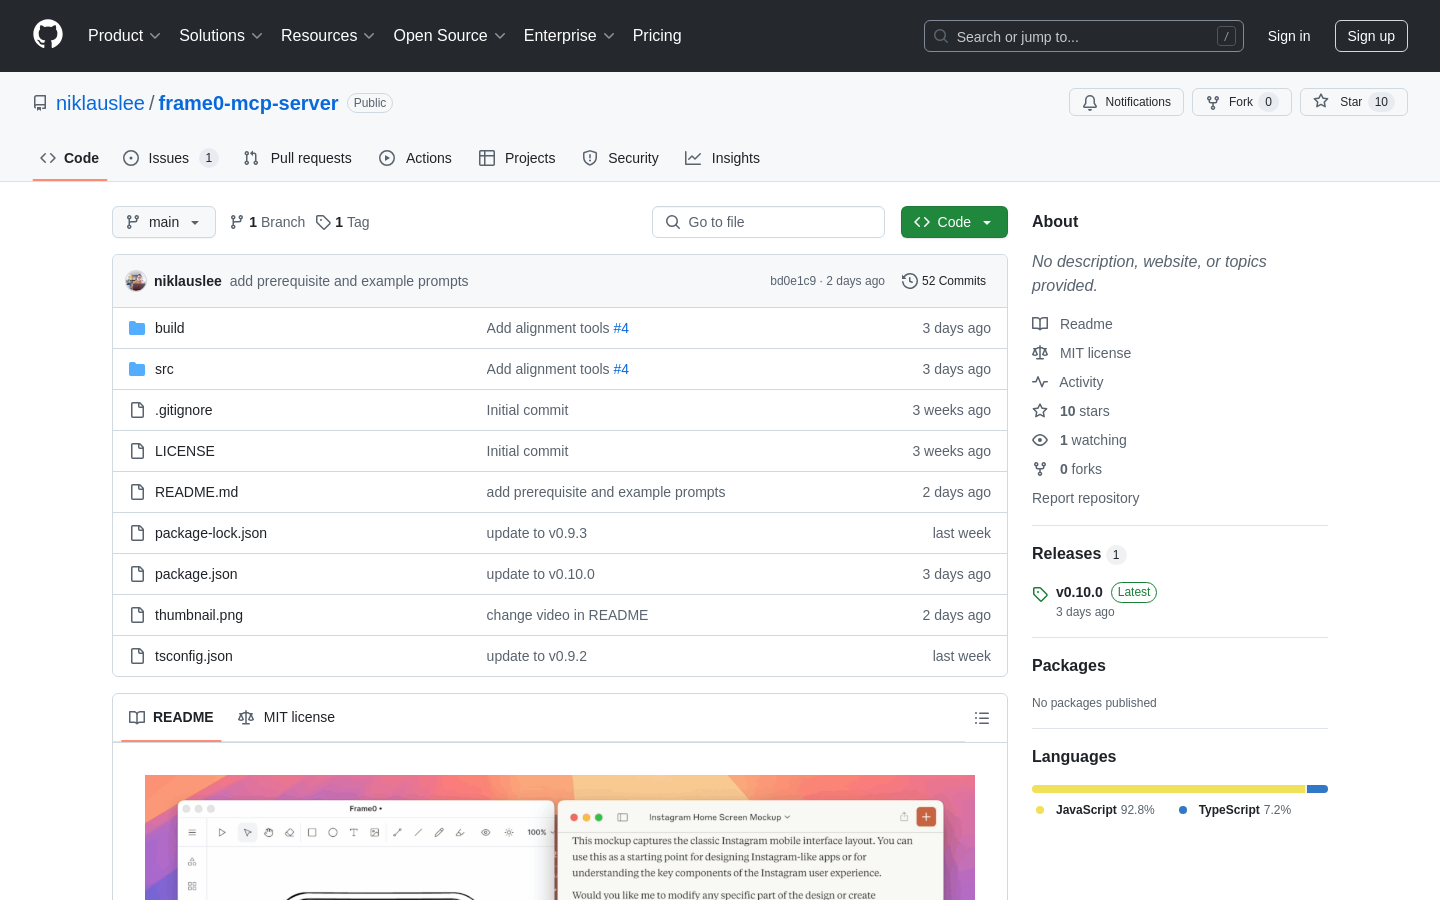Click the eye icon beside 1 watching
Viewport: 1440px width, 900px height.
1040,440
